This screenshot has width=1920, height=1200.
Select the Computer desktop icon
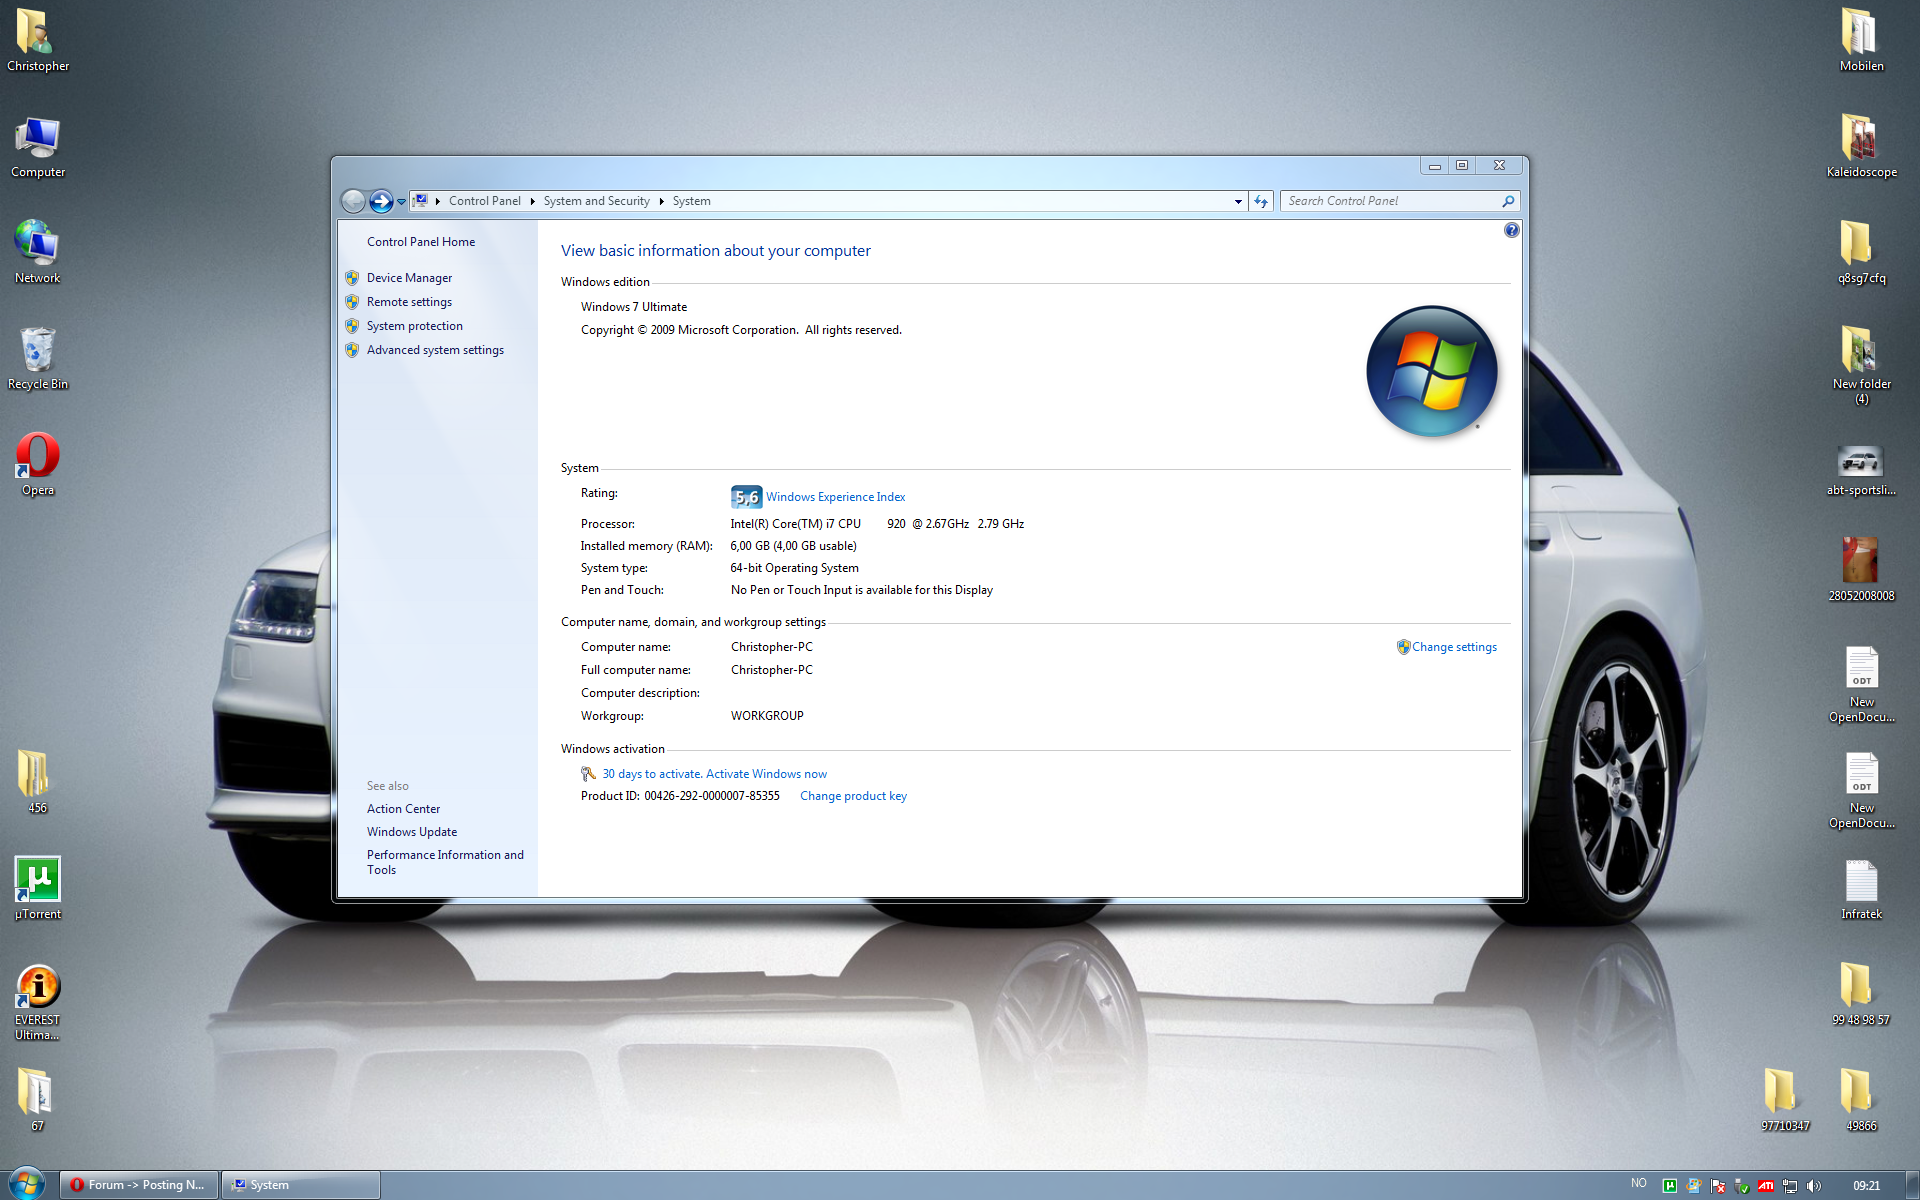tap(38, 146)
